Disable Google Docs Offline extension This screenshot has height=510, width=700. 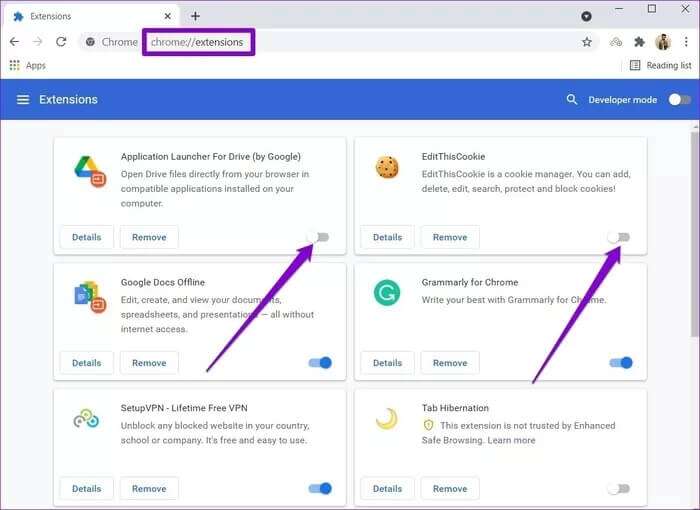320,363
